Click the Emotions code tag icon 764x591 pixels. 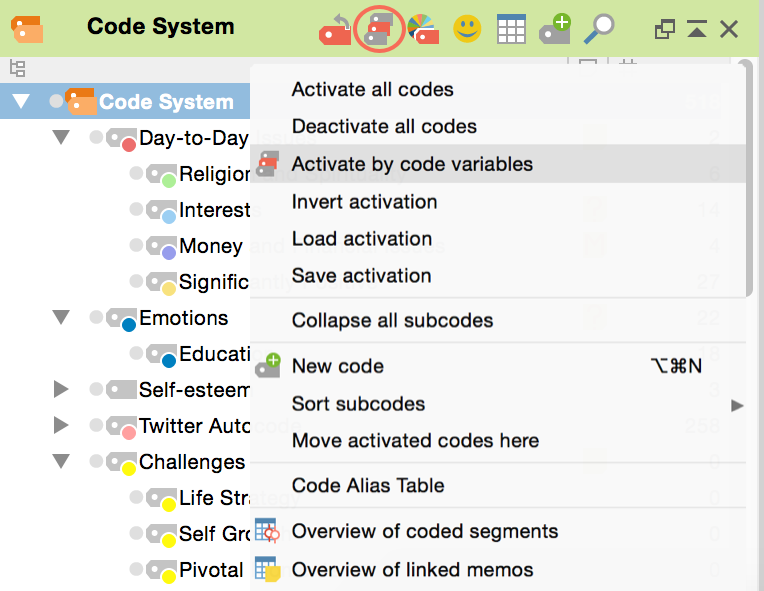[x=121, y=320]
